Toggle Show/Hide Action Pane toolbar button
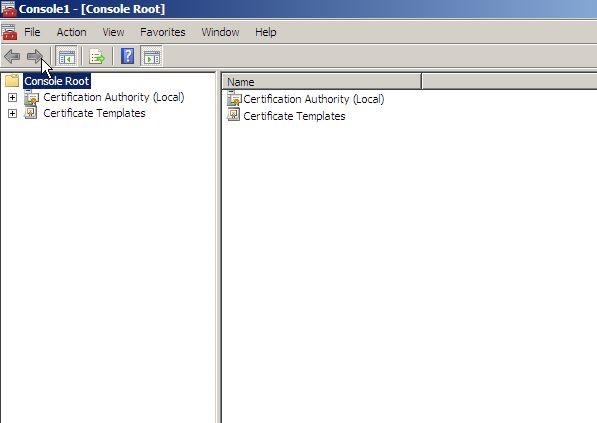This screenshot has height=423, width=597. 152,56
